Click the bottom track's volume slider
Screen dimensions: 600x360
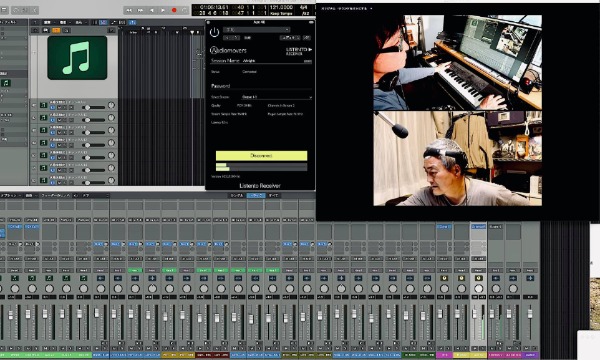point(93,183)
